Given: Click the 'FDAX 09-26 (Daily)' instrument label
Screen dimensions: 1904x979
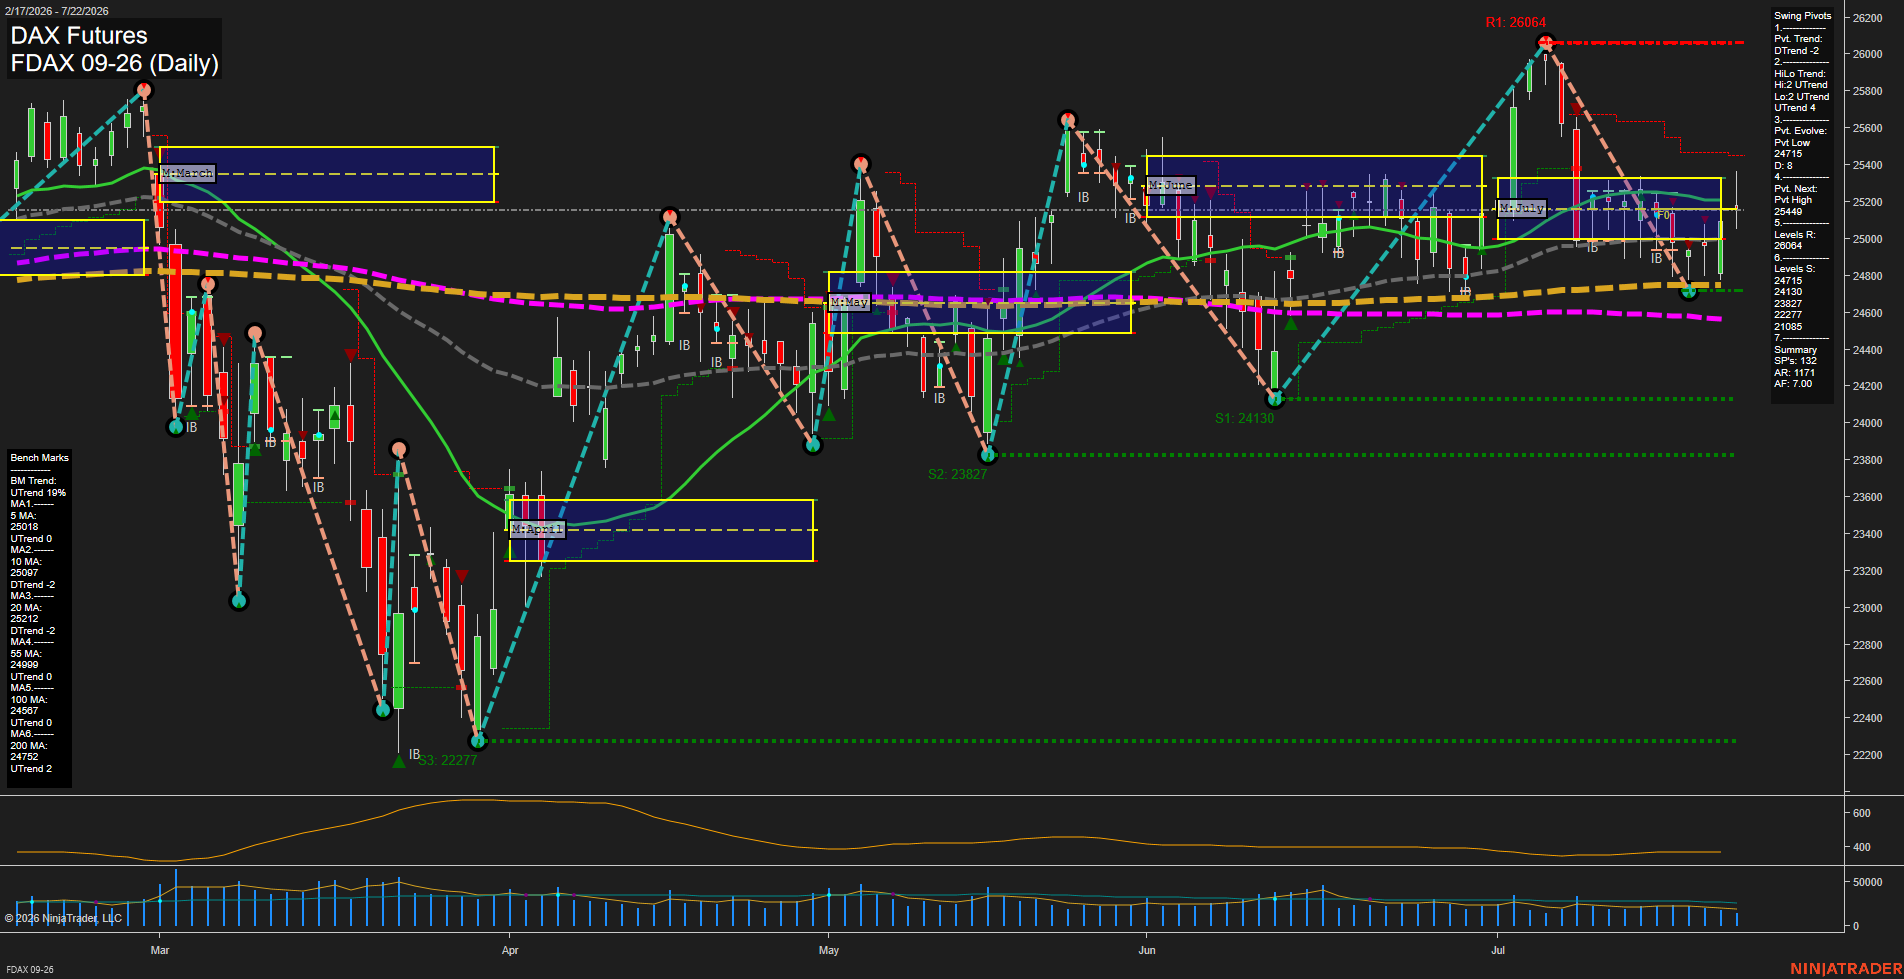Looking at the screenshot, I should 114,63.
